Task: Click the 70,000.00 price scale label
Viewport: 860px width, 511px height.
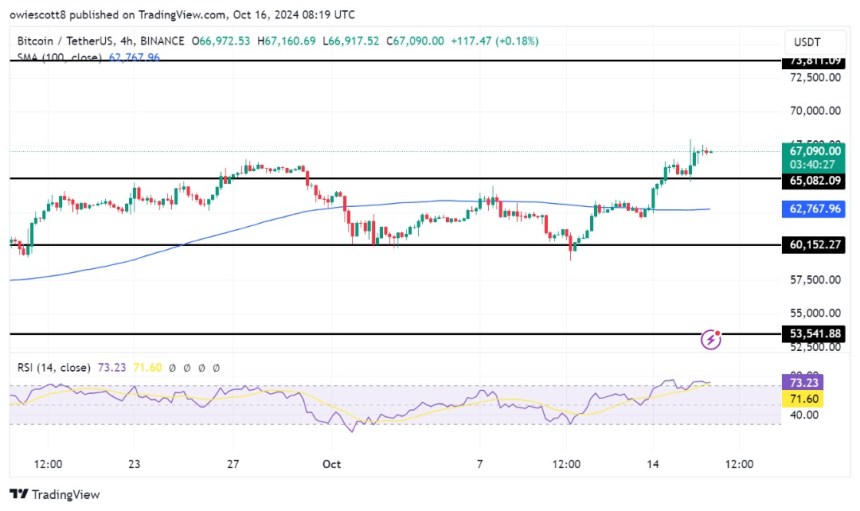Action: [814, 111]
